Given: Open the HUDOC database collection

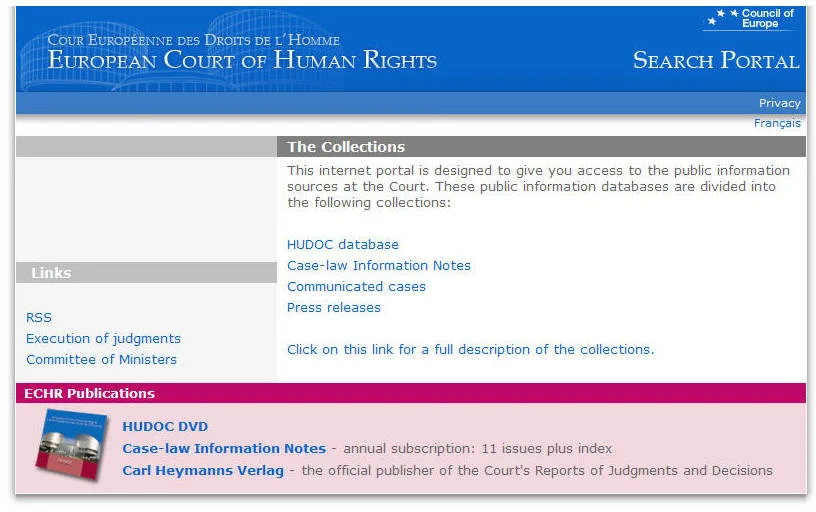Looking at the screenshot, I should click(342, 245).
